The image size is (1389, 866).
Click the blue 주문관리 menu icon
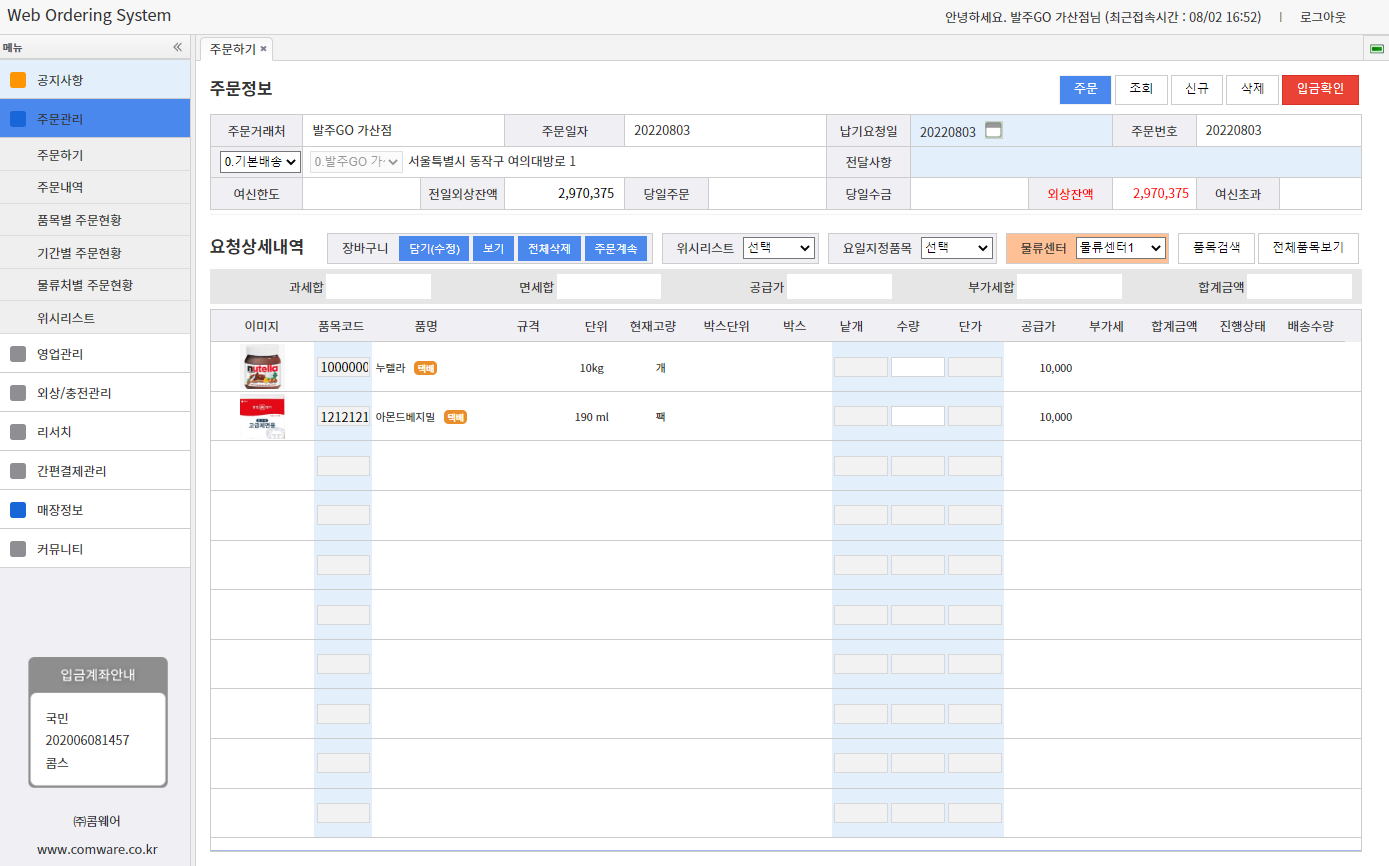[18, 119]
